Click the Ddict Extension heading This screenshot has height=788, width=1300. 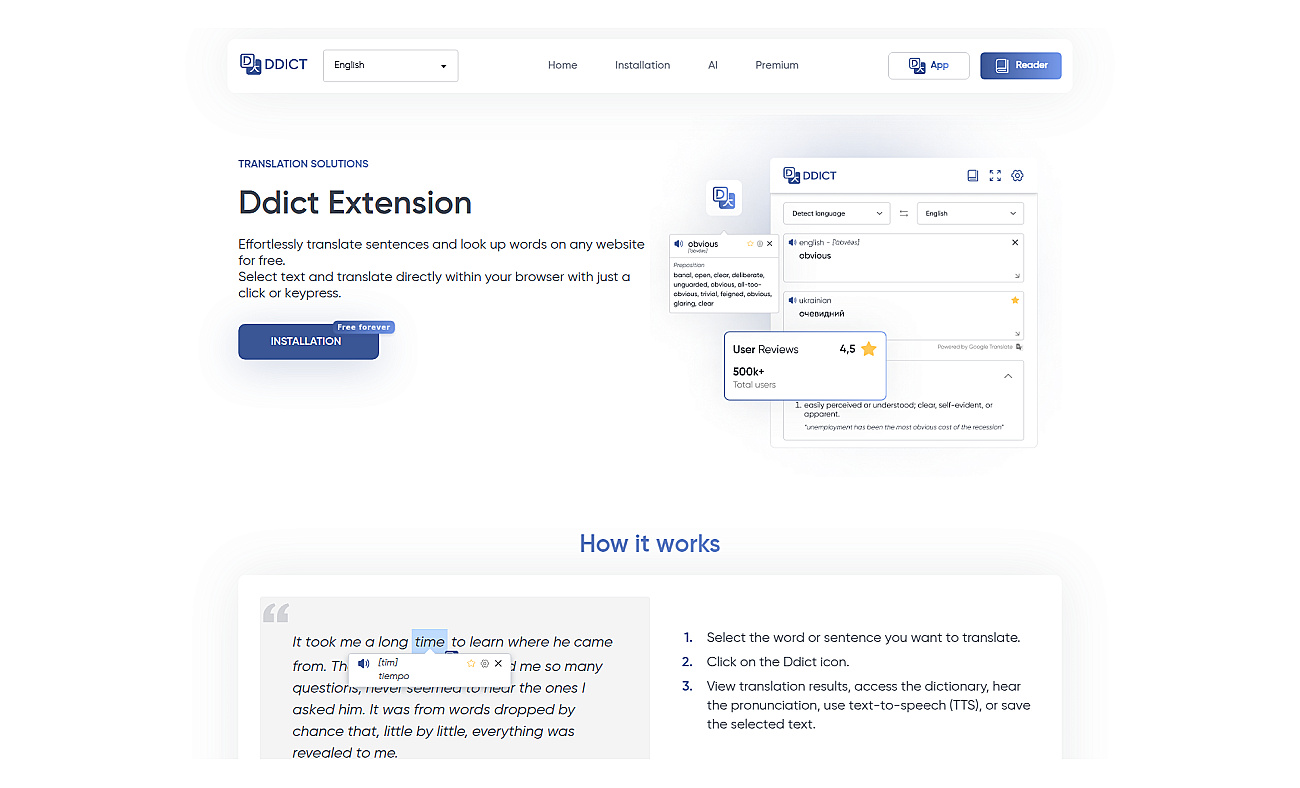coord(355,203)
